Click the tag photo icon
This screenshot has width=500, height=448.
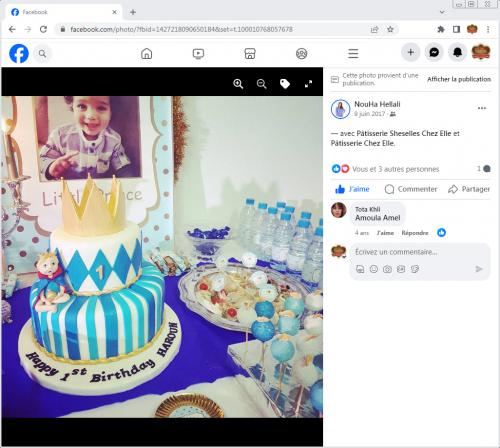click(x=285, y=84)
